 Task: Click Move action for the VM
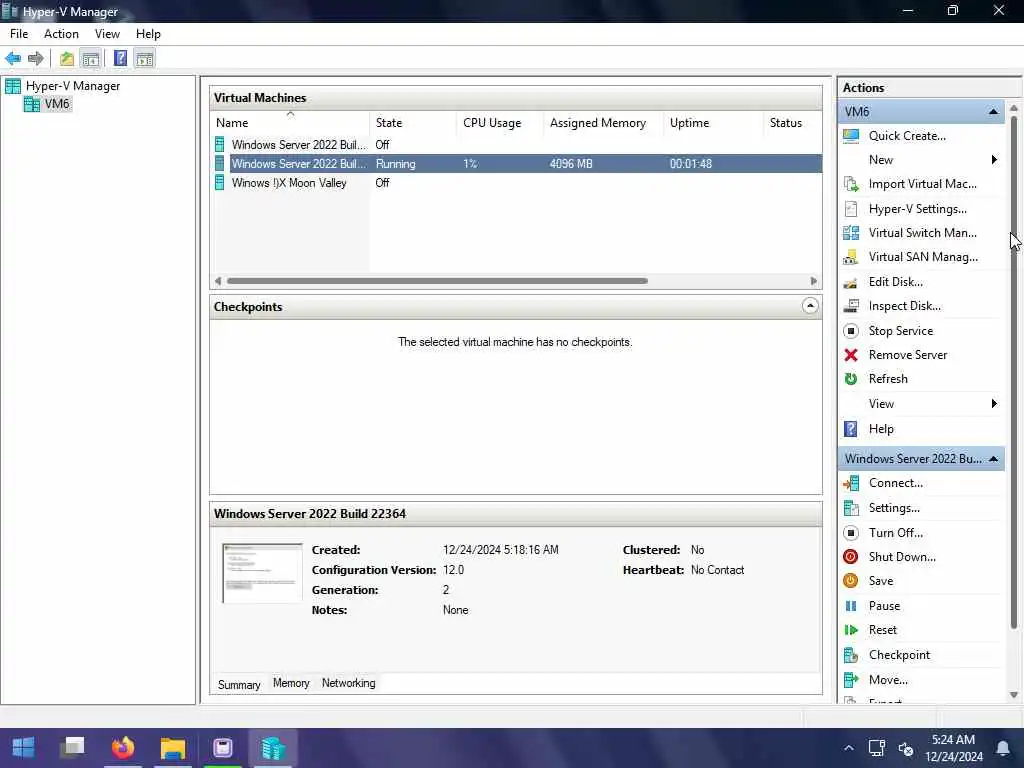[888, 680]
